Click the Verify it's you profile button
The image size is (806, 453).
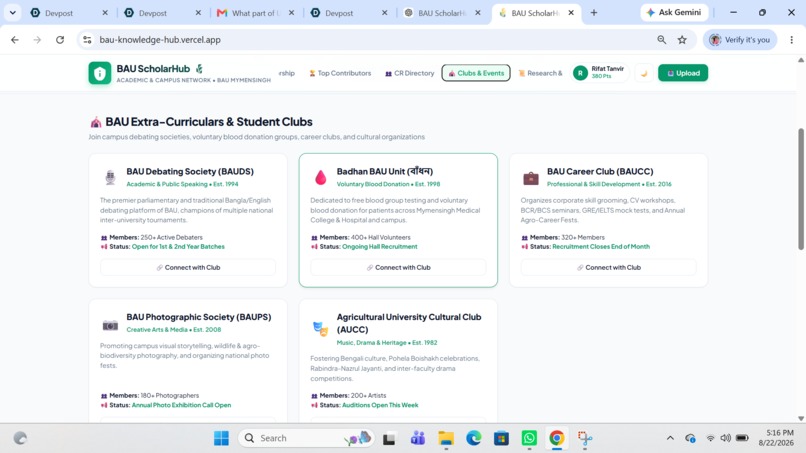pos(740,40)
